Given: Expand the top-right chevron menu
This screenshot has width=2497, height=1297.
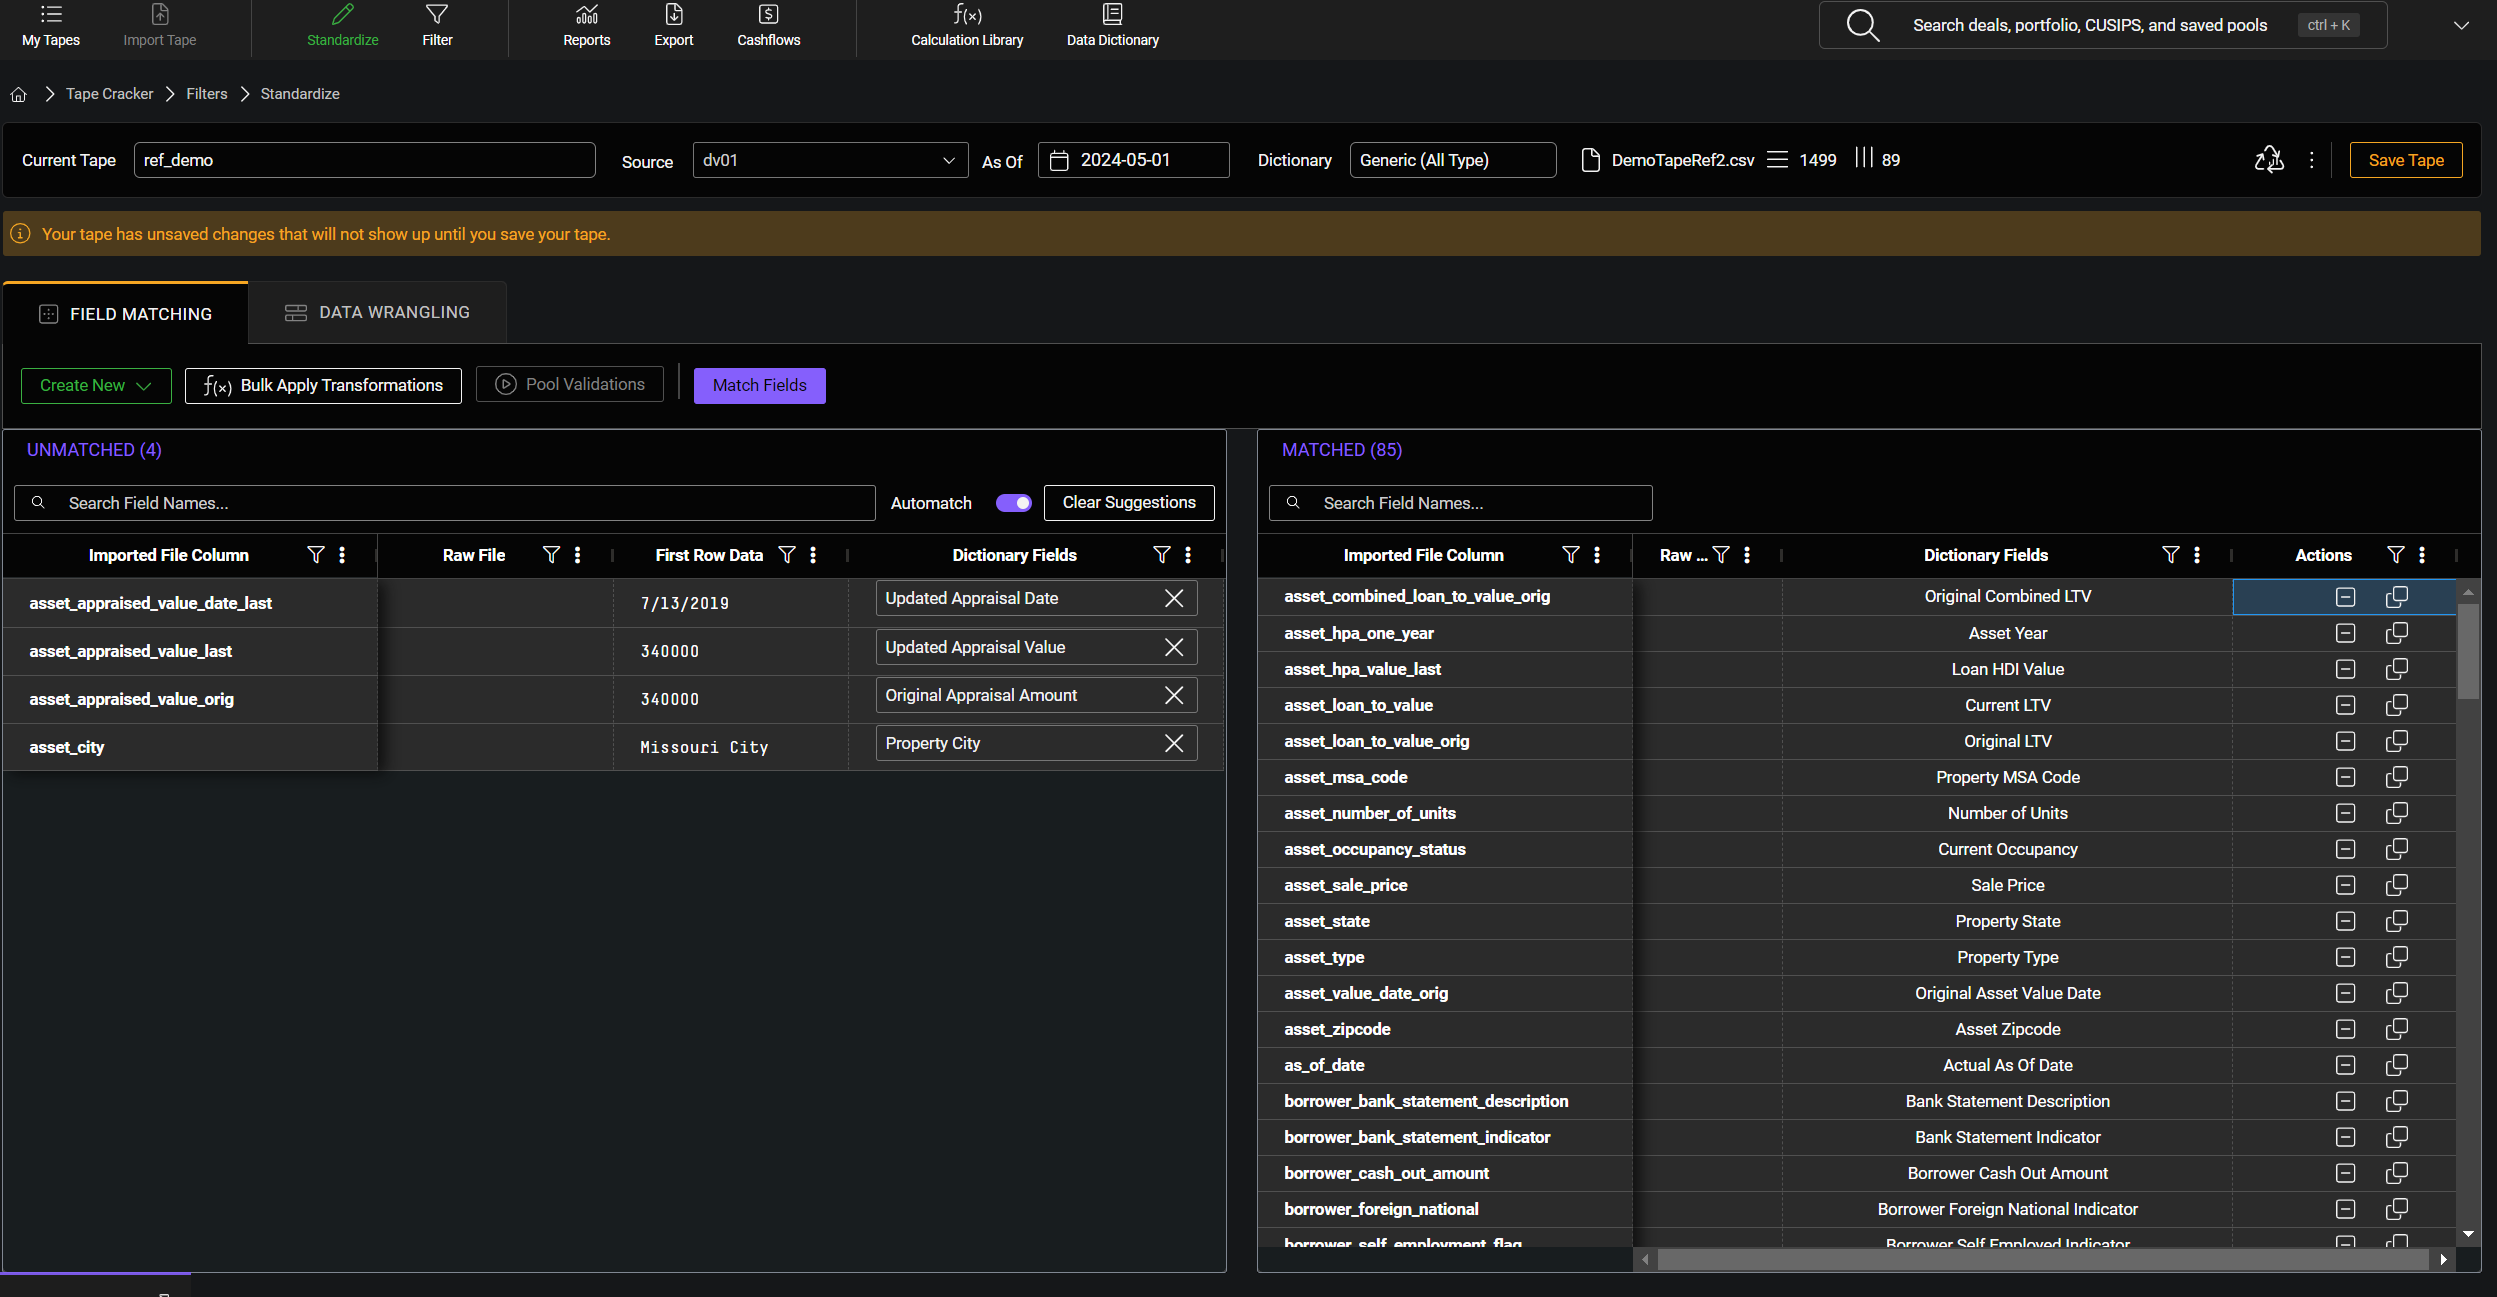Looking at the screenshot, I should pyautogui.click(x=2461, y=25).
